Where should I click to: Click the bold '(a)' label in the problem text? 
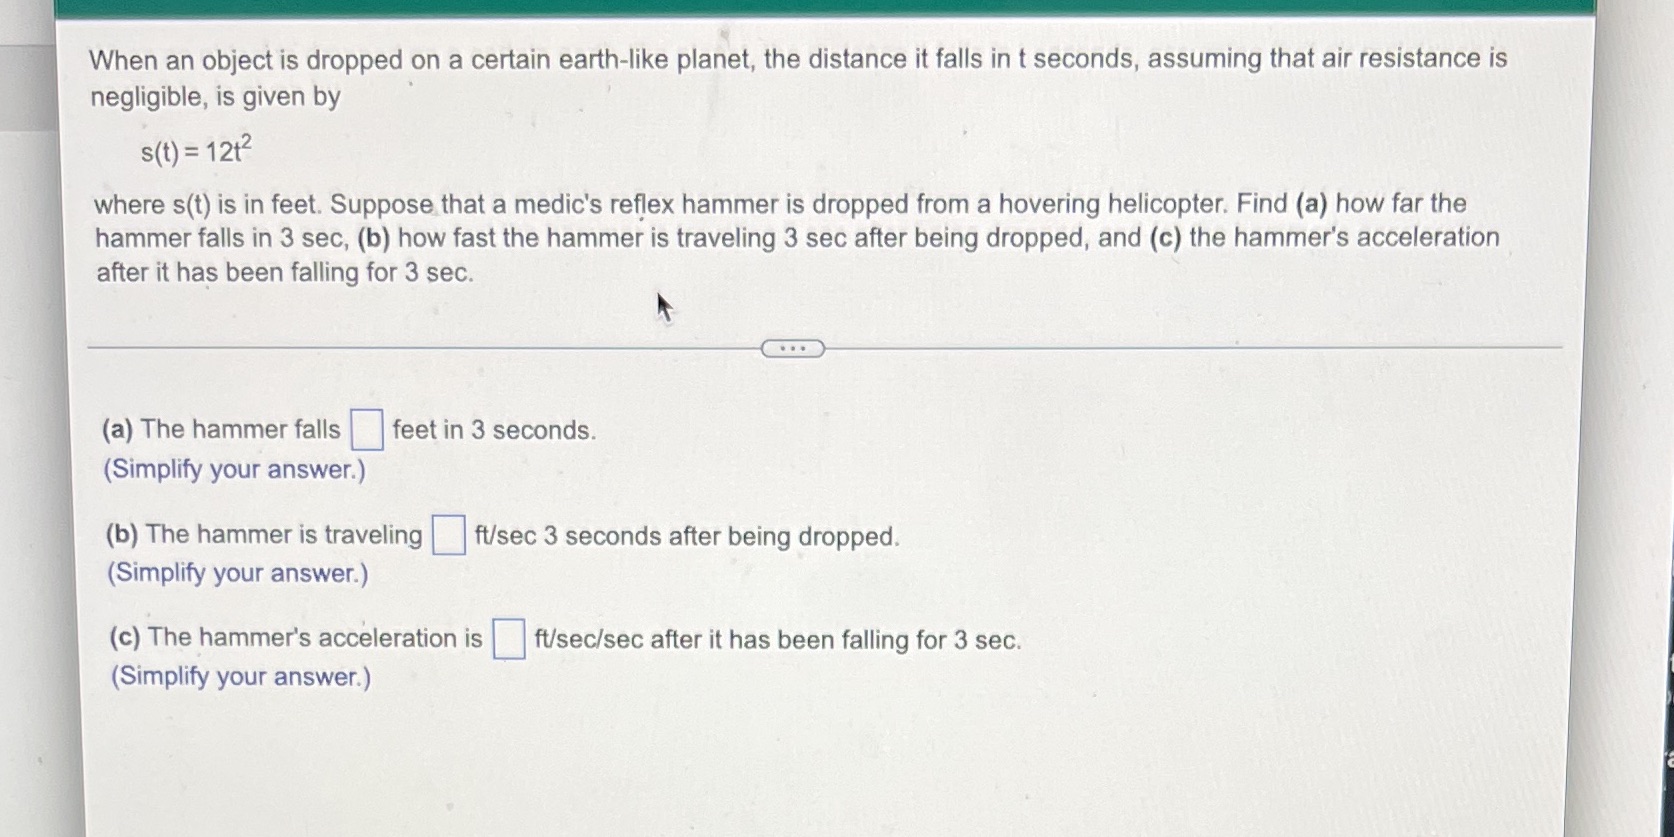pos(1311,204)
